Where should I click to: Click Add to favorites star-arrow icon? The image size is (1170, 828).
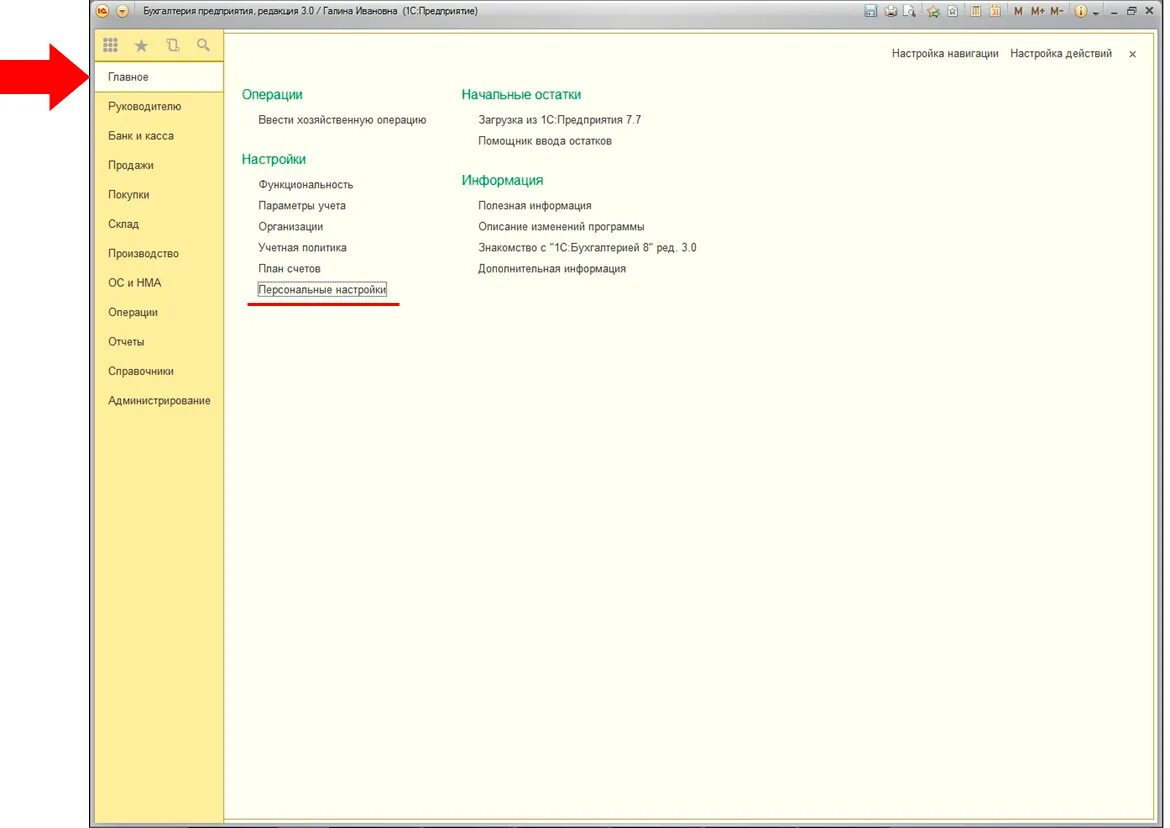933,11
